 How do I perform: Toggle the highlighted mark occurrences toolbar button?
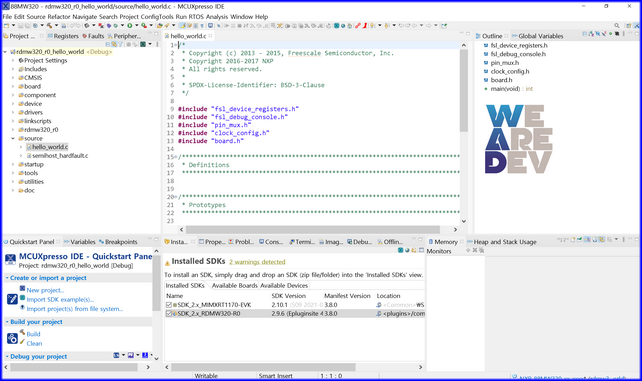click(182, 25)
